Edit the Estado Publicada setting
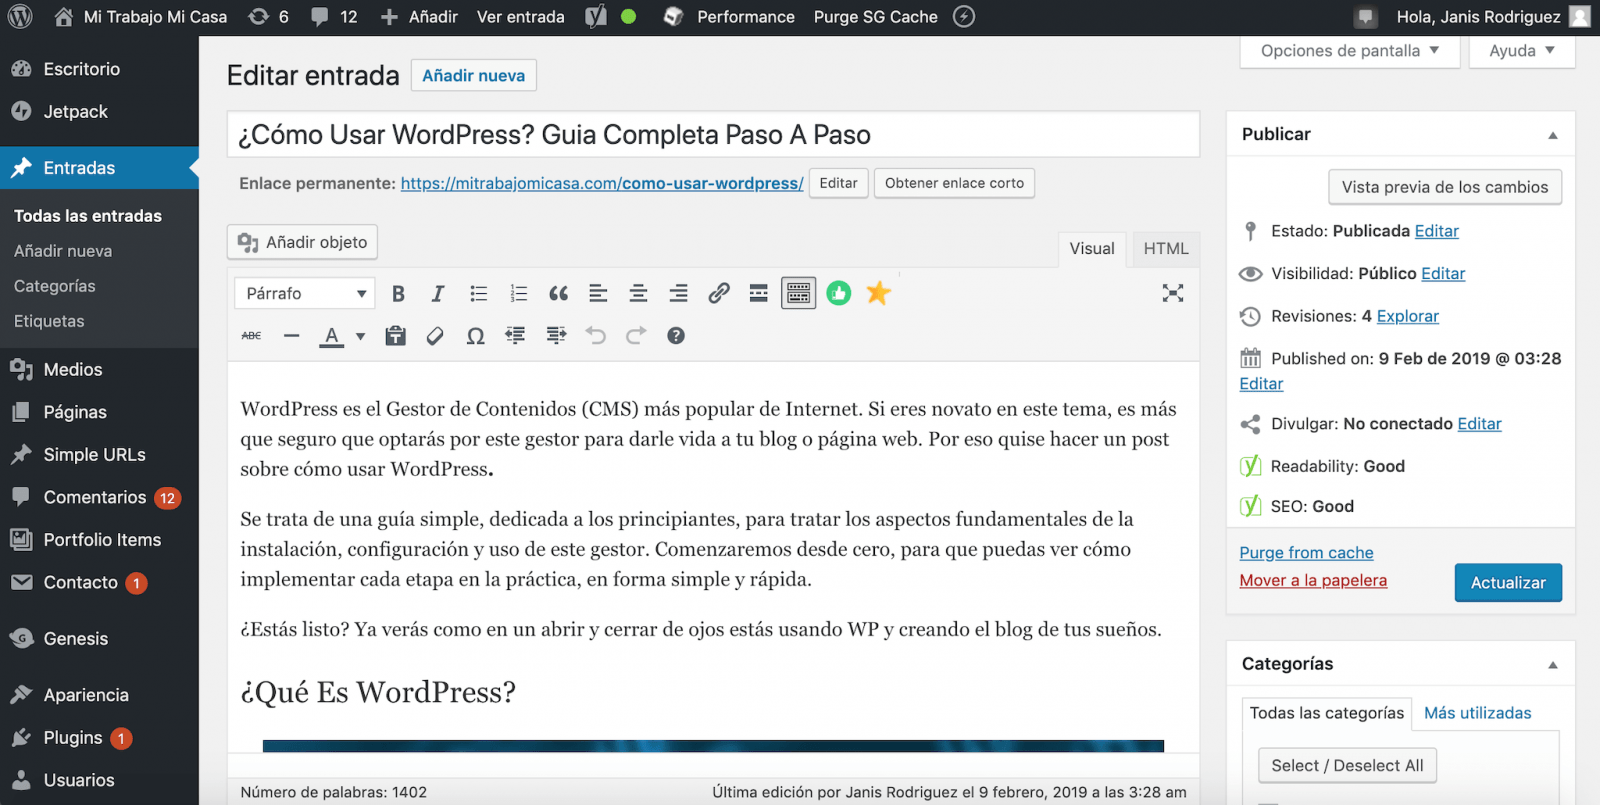1600x805 pixels. 1437,231
